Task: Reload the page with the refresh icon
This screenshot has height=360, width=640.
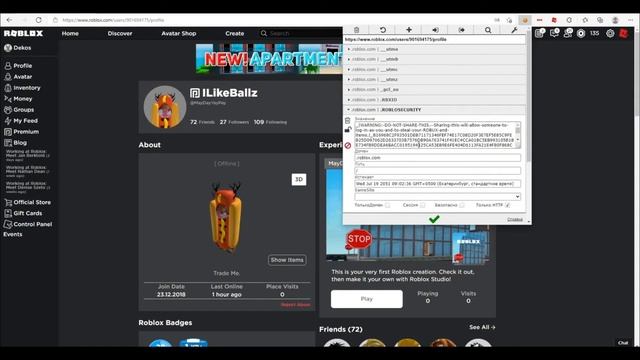Action: pyautogui.click(x=38, y=20)
